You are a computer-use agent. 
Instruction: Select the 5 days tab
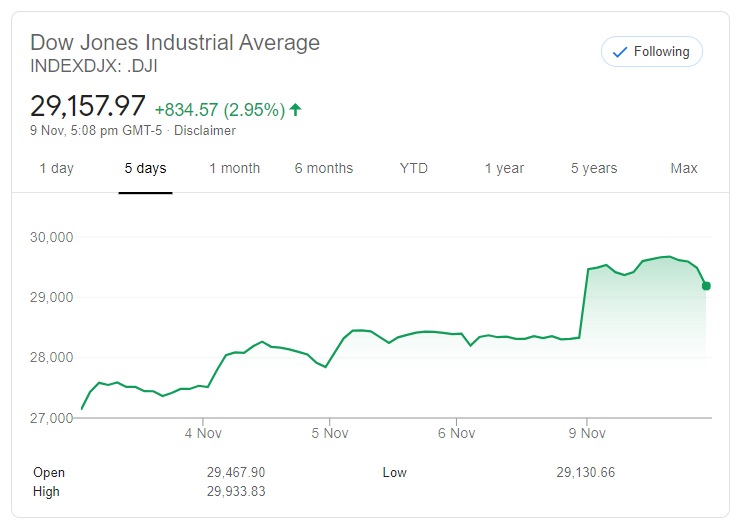[145, 168]
